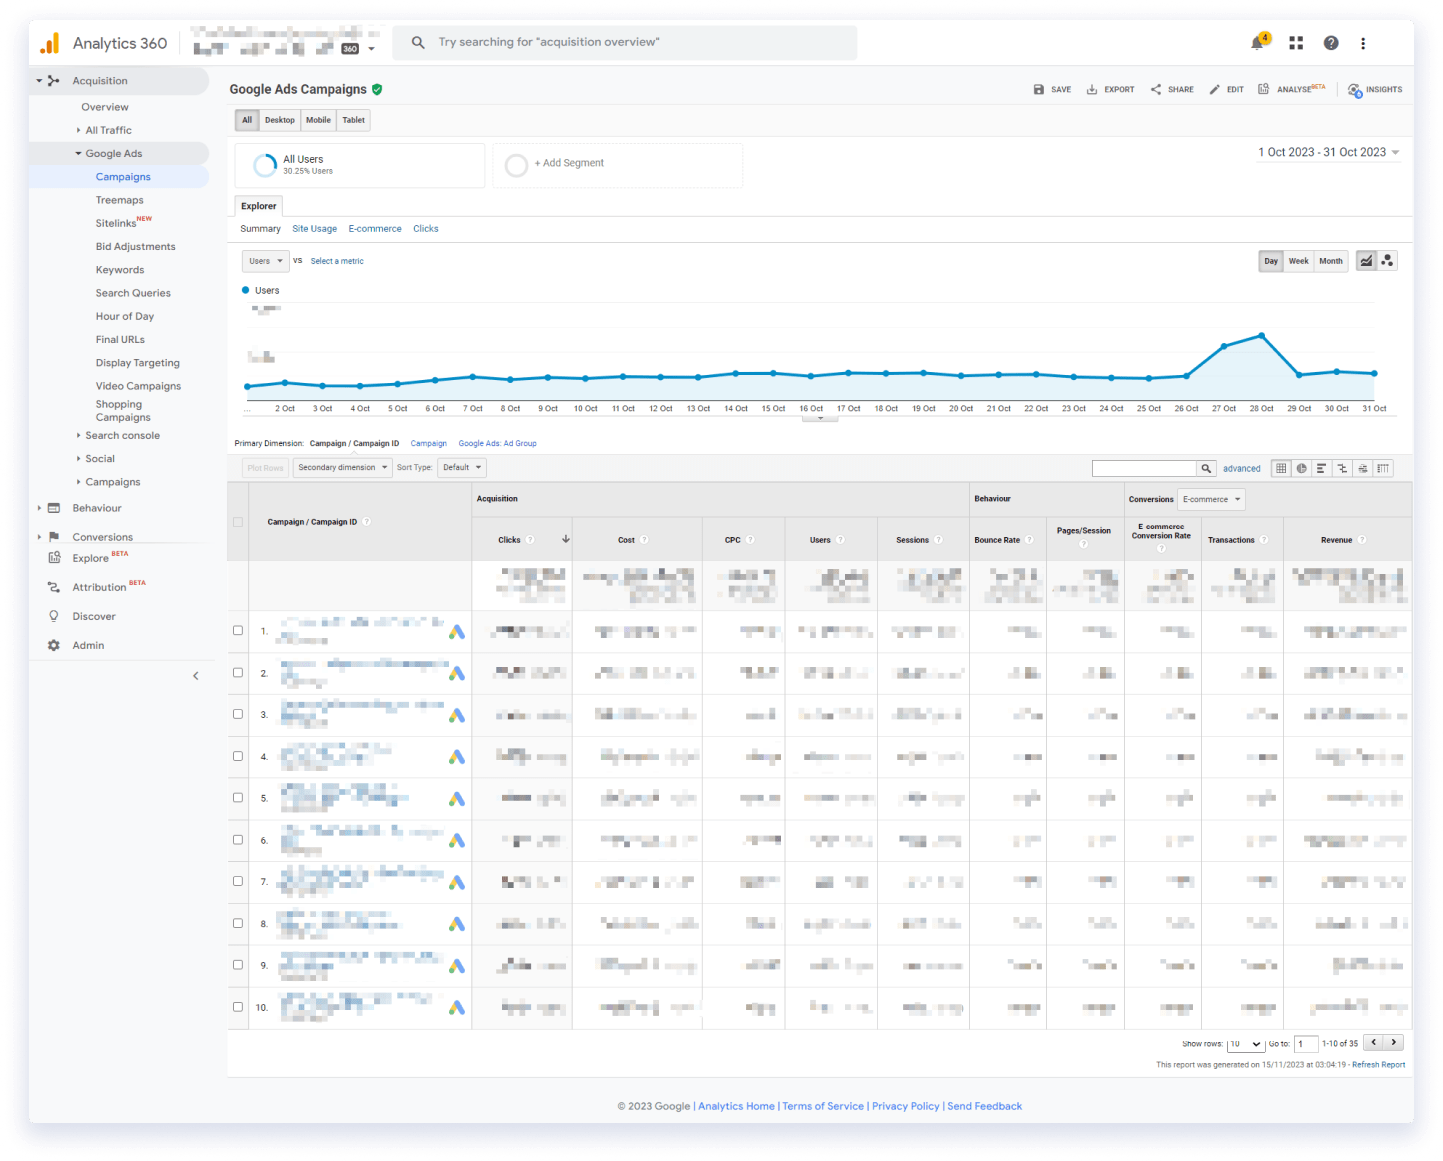The height and width of the screenshot is (1161, 1443).
Task: Select the percentage pie view icon
Action: (1301, 468)
